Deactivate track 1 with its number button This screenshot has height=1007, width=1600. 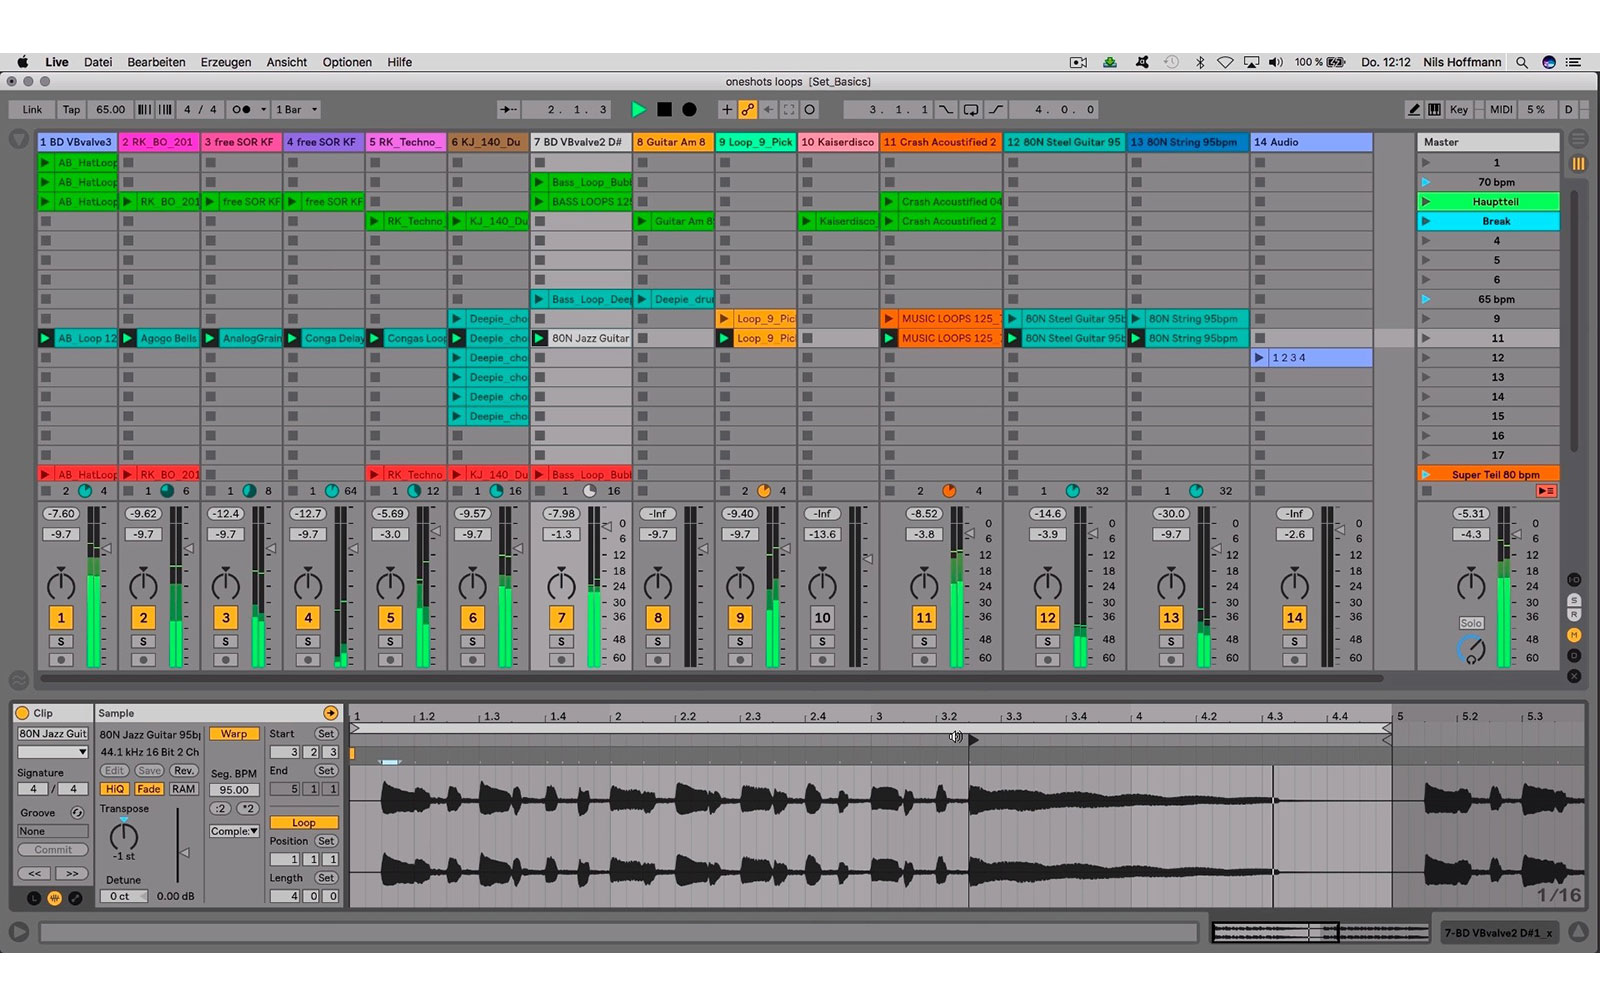click(x=61, y=618)
